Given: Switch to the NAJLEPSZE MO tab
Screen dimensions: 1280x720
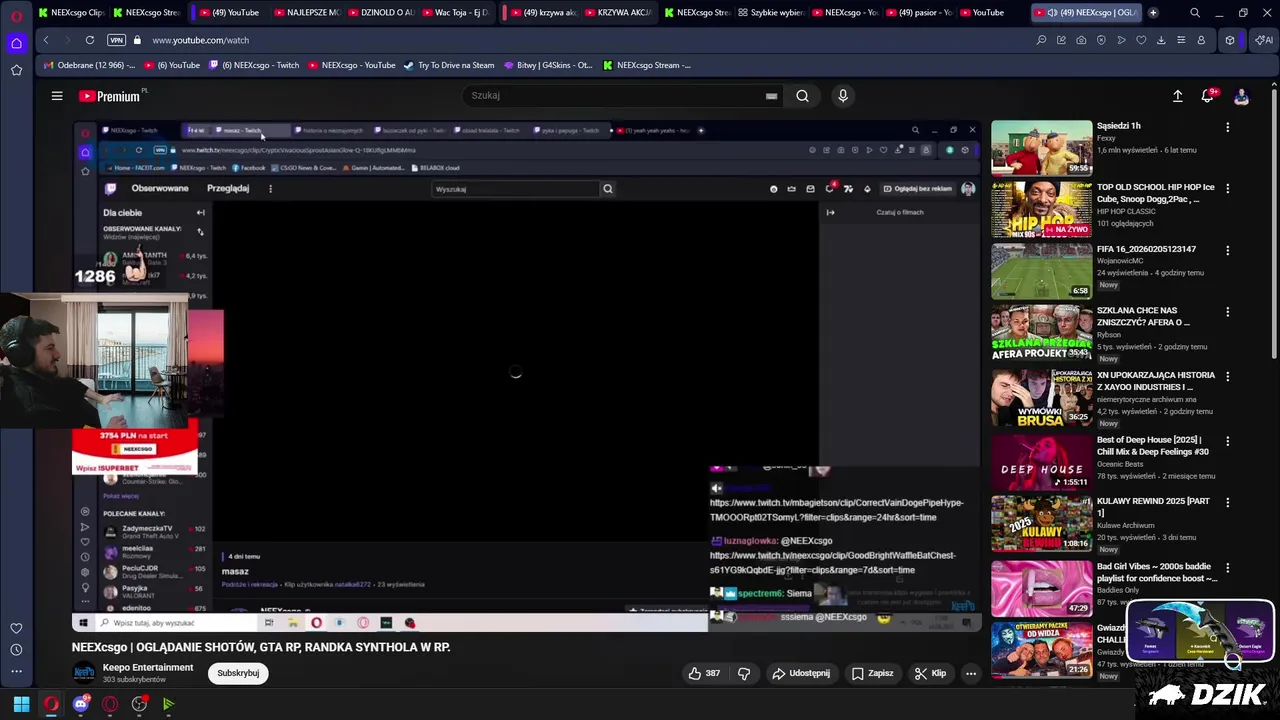Looking at the screenshot, I should [306, 13].
